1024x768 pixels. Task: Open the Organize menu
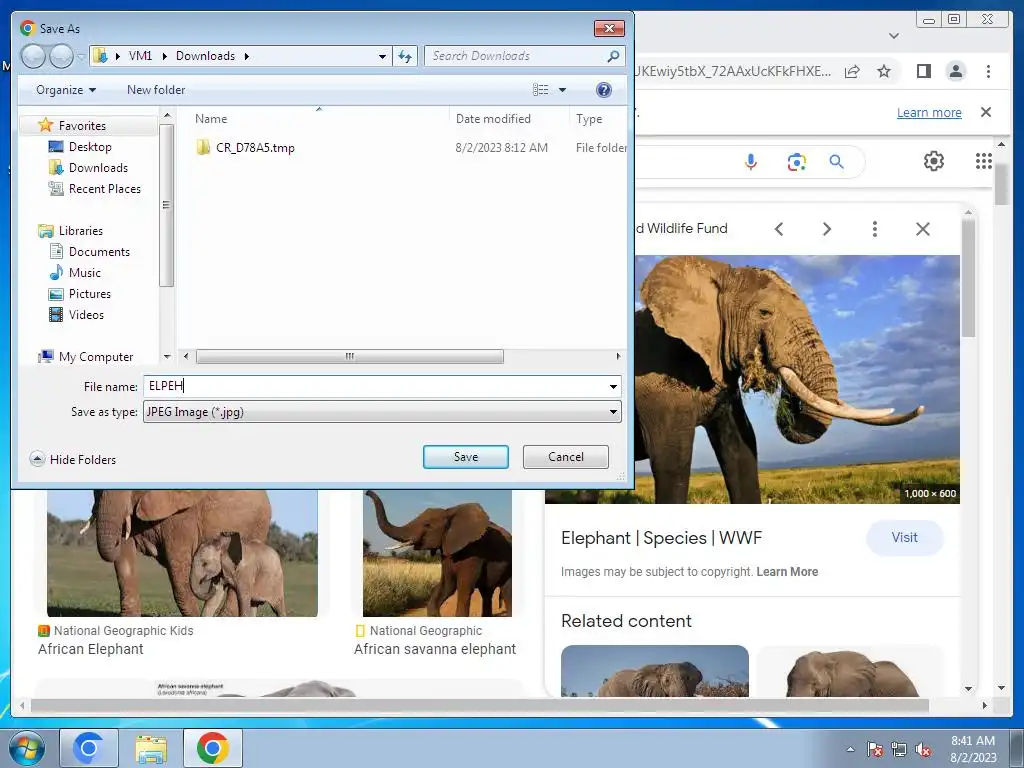click(x=66, y=89)
